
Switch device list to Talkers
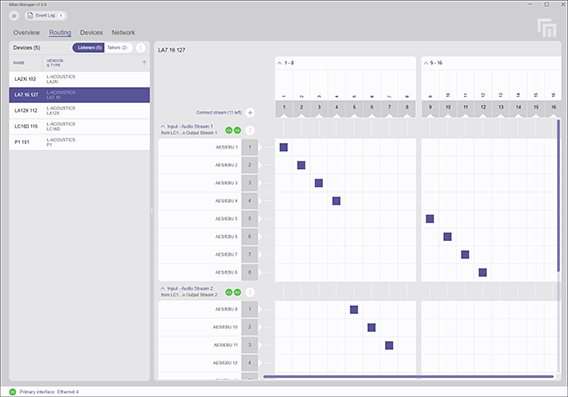[x=118, y=48]
